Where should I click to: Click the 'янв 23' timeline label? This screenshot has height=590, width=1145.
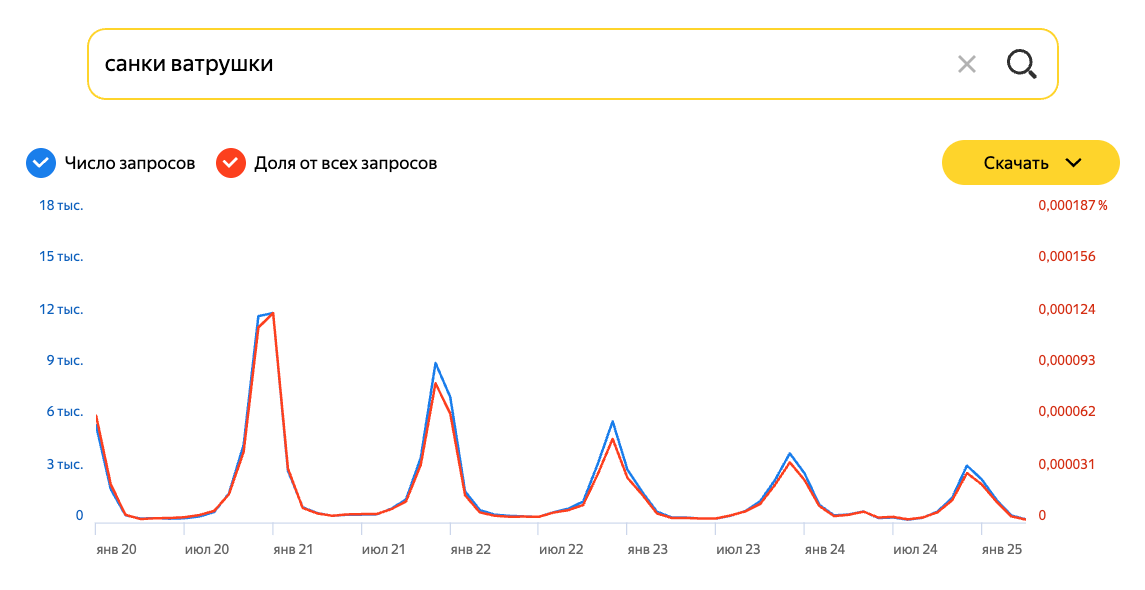647,549
